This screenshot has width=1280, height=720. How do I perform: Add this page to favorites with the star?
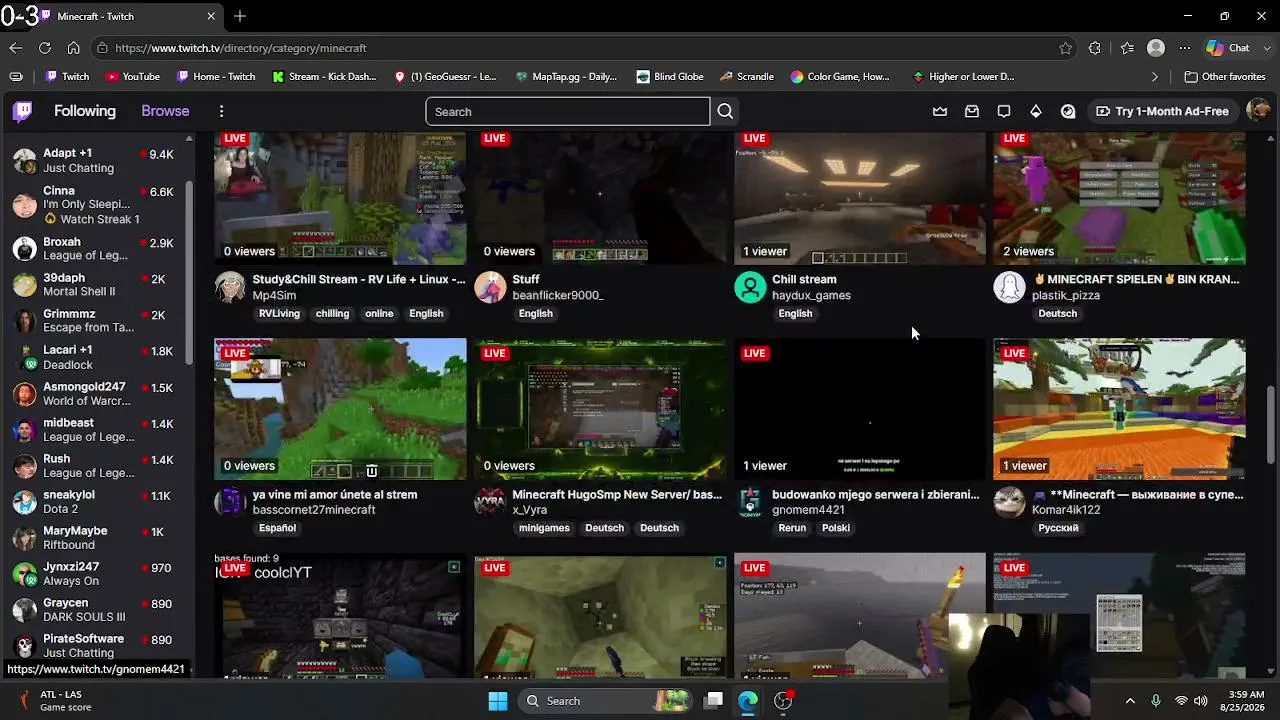pos(1066,48)
